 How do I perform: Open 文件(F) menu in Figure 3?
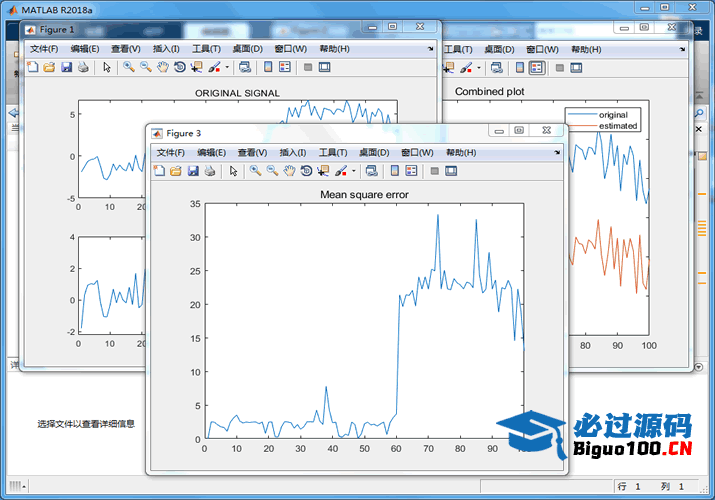click(171, 153)
